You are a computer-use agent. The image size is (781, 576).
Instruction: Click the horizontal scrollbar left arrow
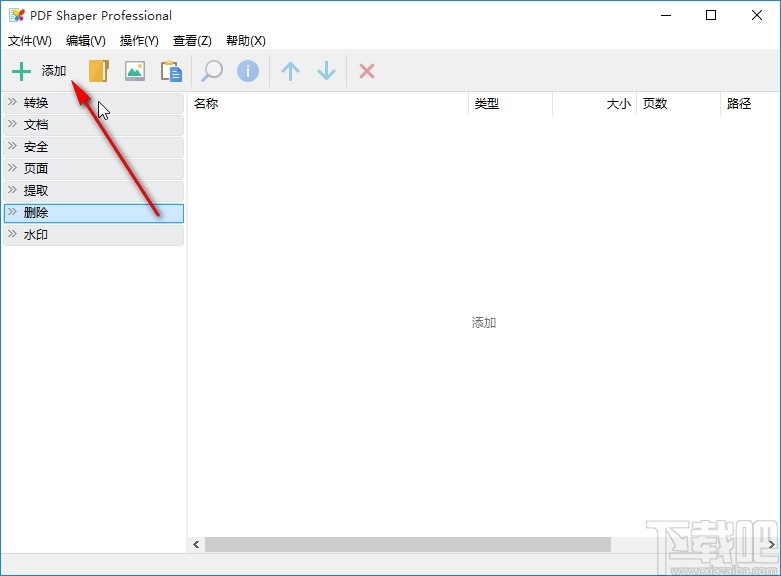196,544
